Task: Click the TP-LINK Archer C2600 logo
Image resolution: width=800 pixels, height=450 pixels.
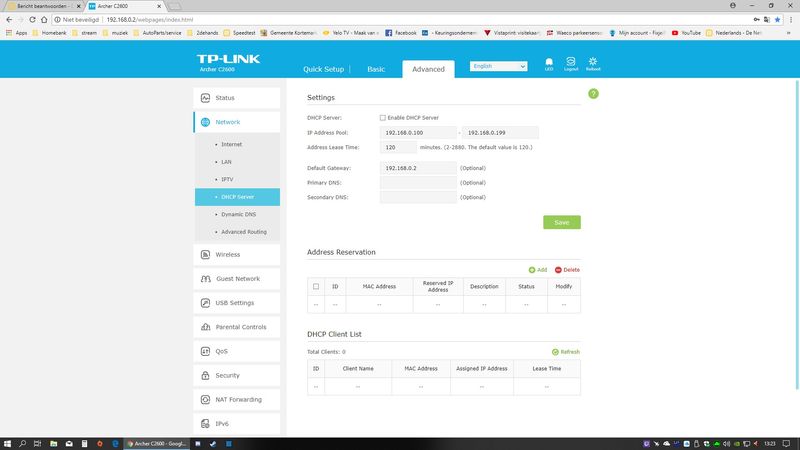Action: tap(228, 63)
